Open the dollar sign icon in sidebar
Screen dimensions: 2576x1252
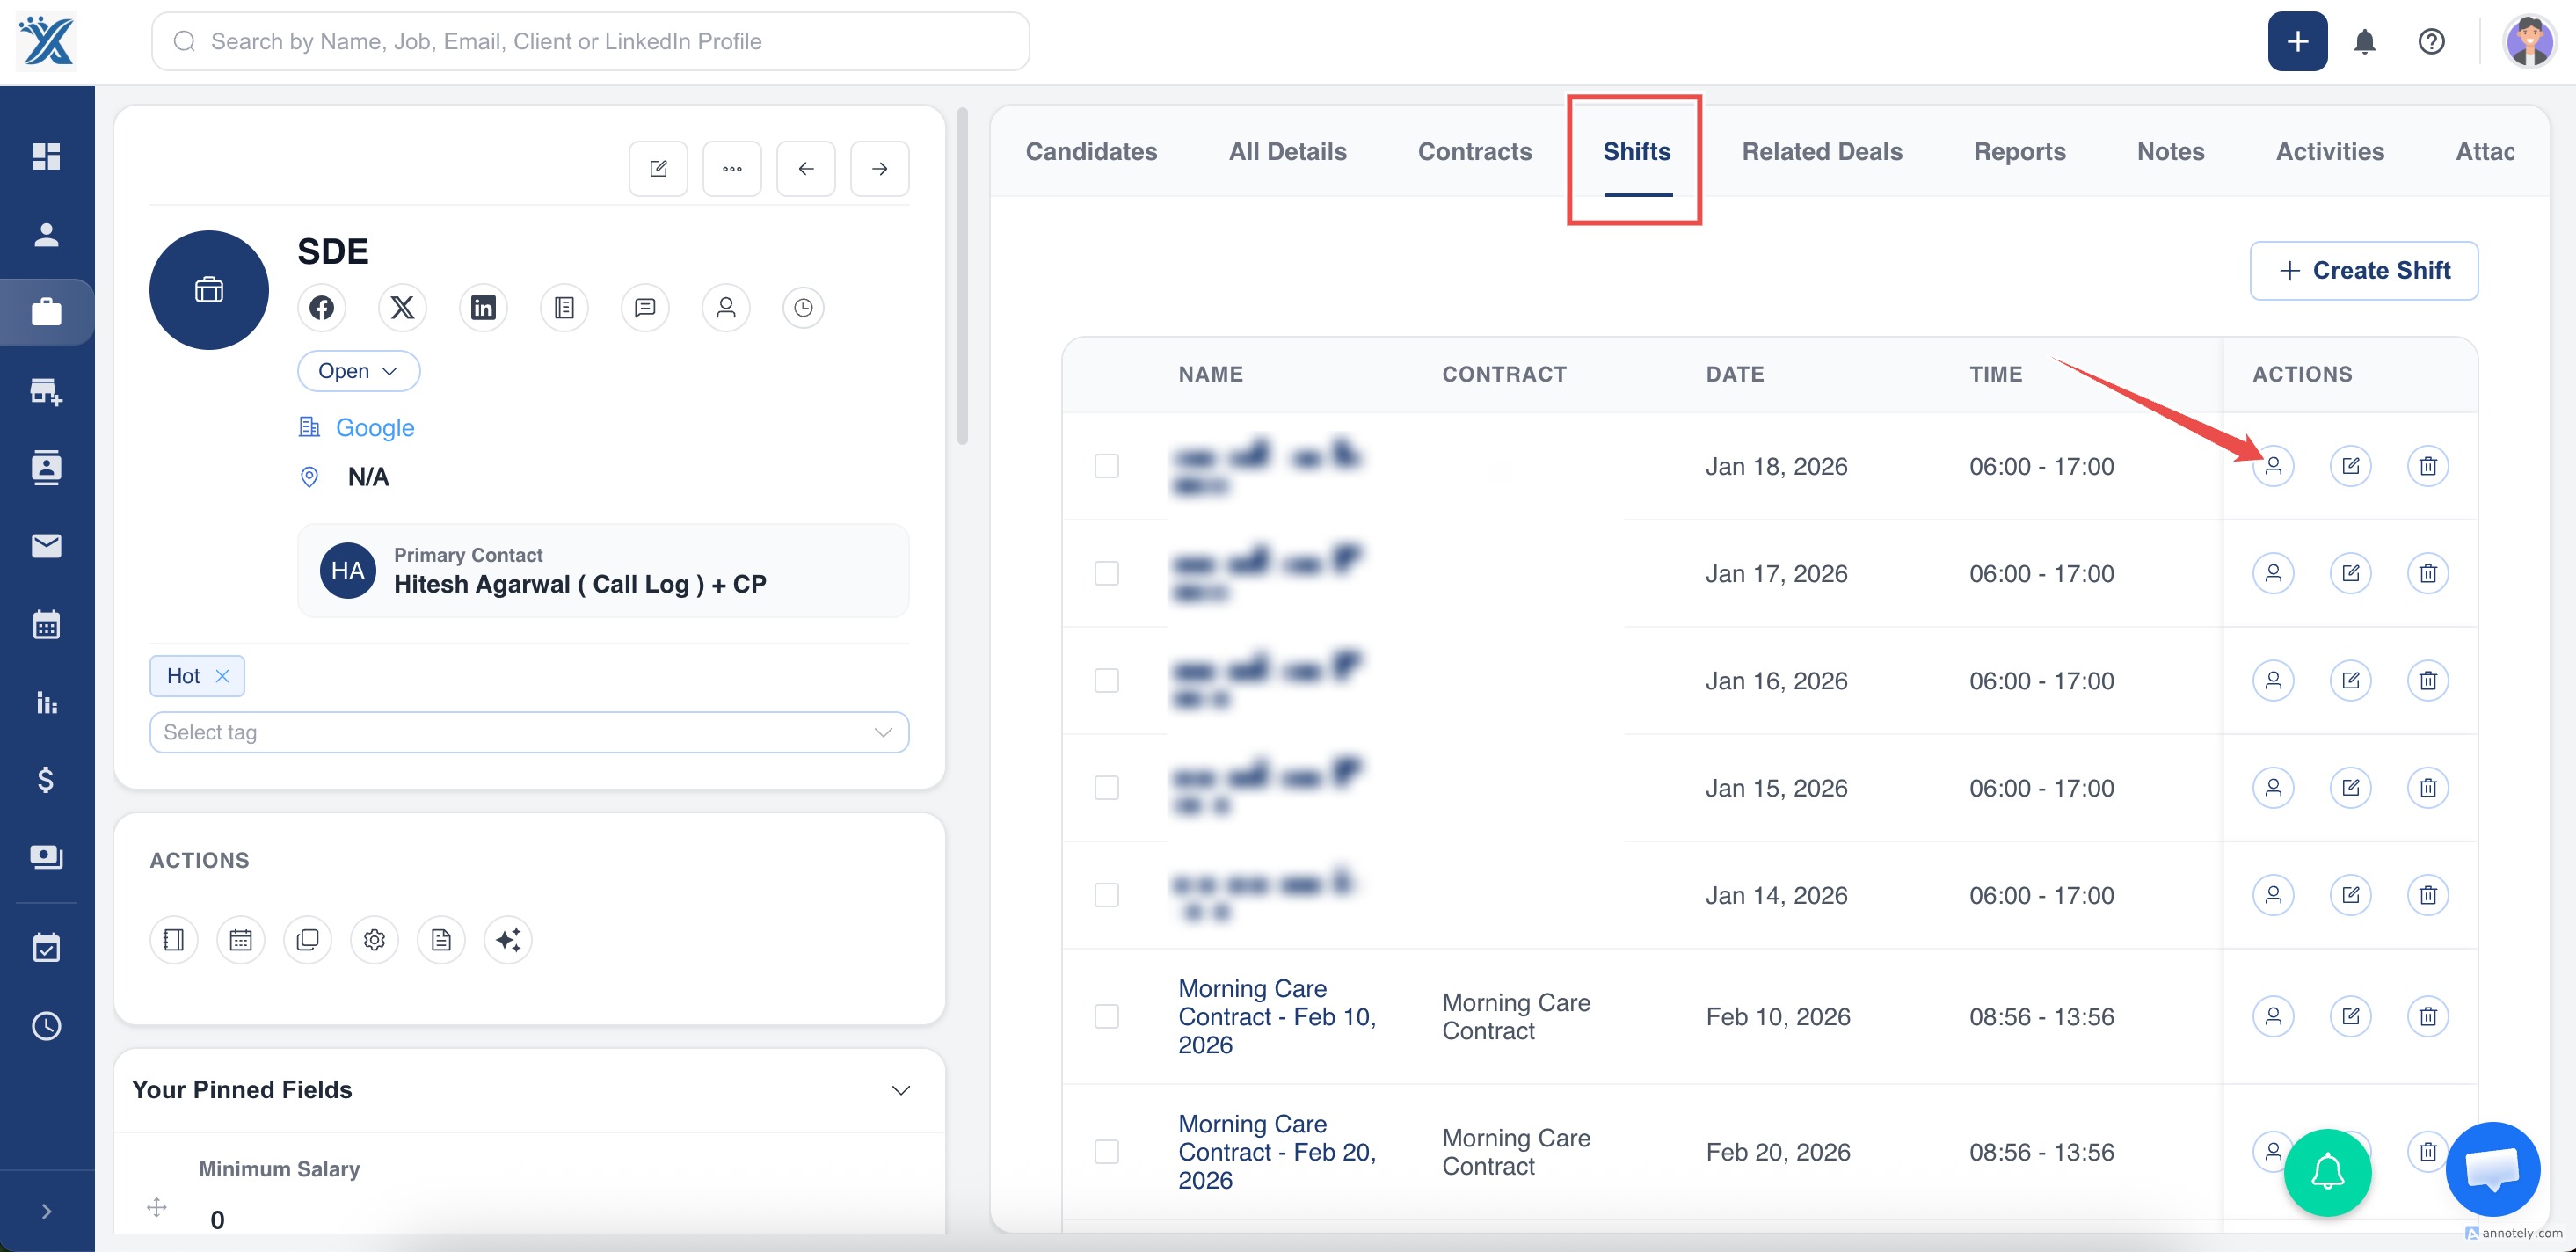[46, 780]
